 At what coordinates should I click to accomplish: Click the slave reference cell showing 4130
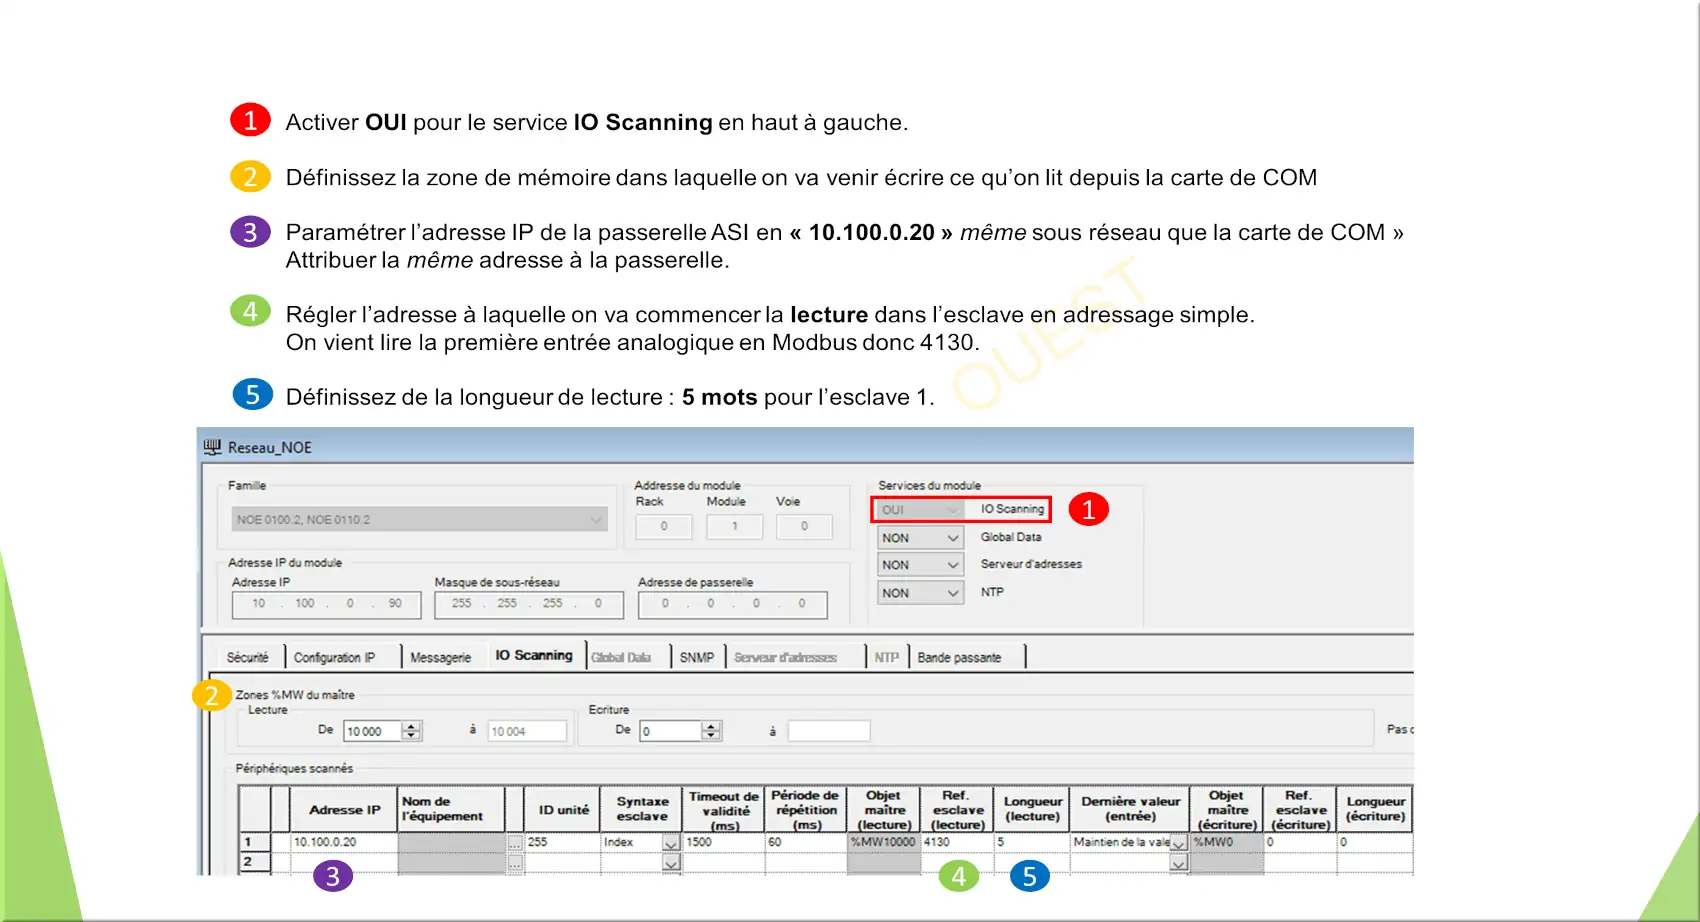(957, 842)
